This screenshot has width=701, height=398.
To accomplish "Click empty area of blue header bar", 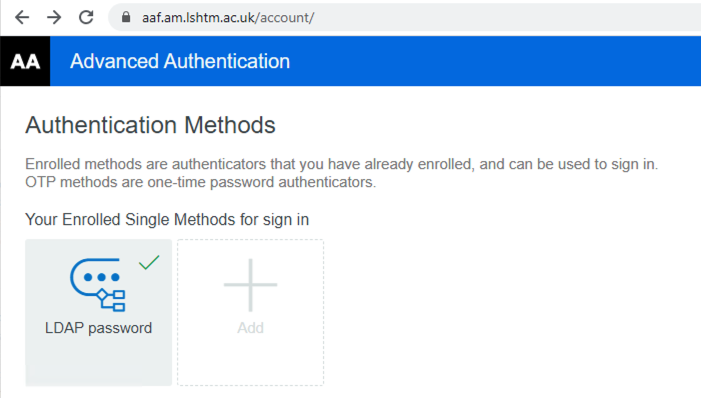I will click(492, 61).
